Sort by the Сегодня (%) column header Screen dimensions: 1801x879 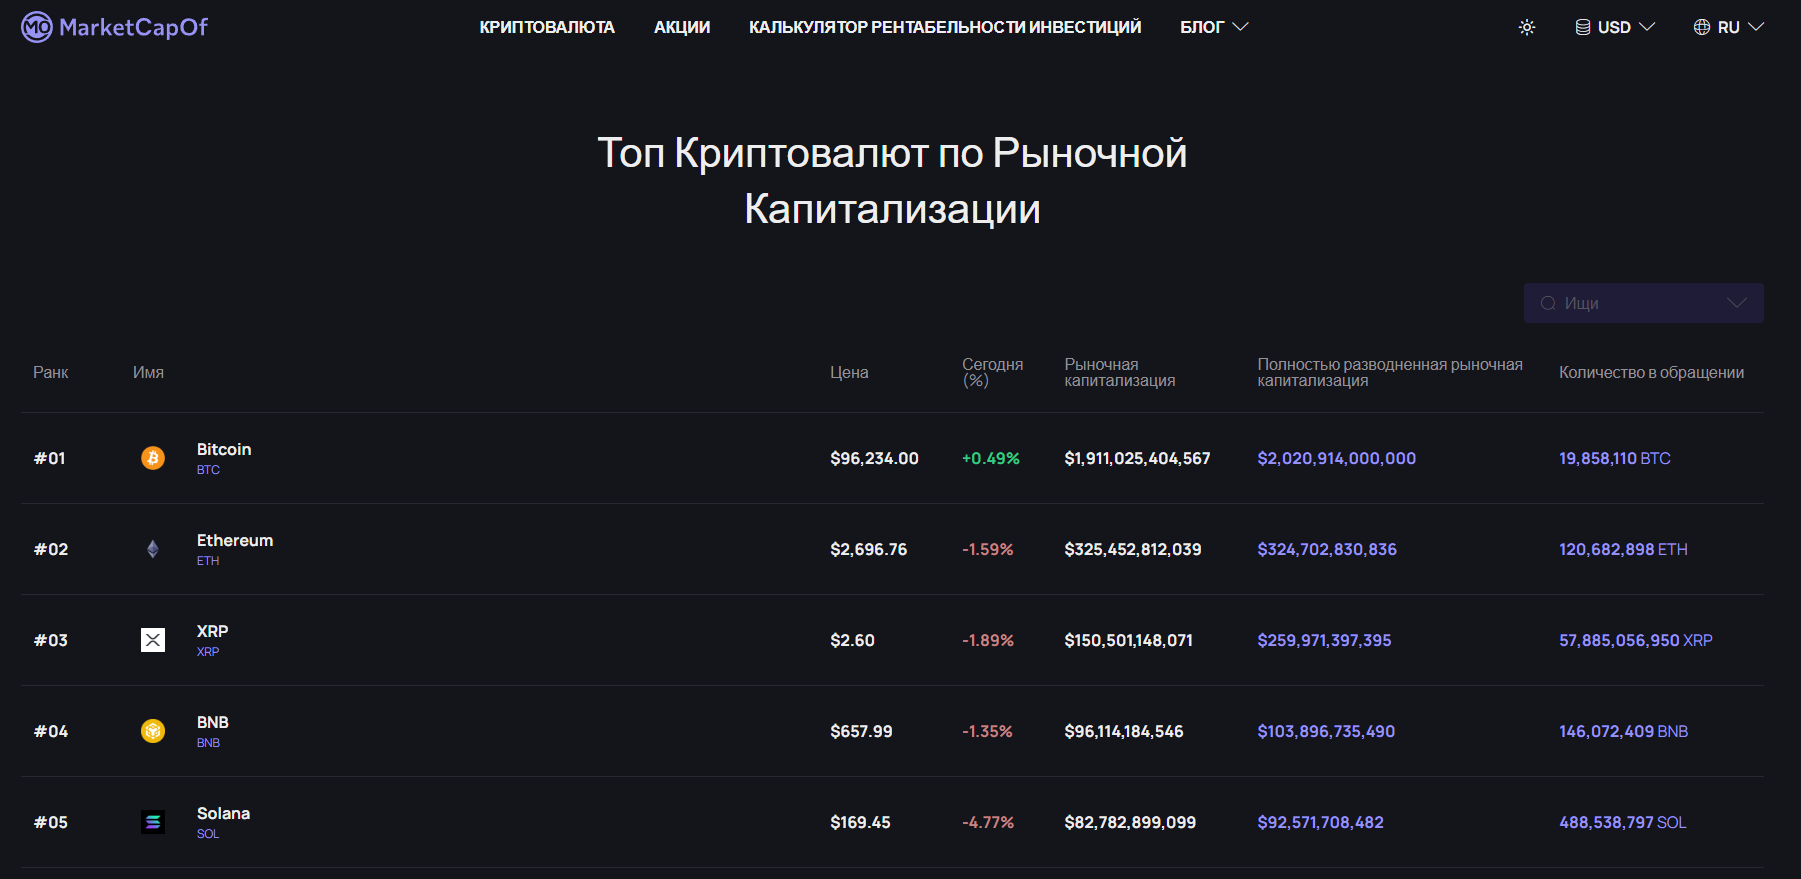tap(992, 372)
